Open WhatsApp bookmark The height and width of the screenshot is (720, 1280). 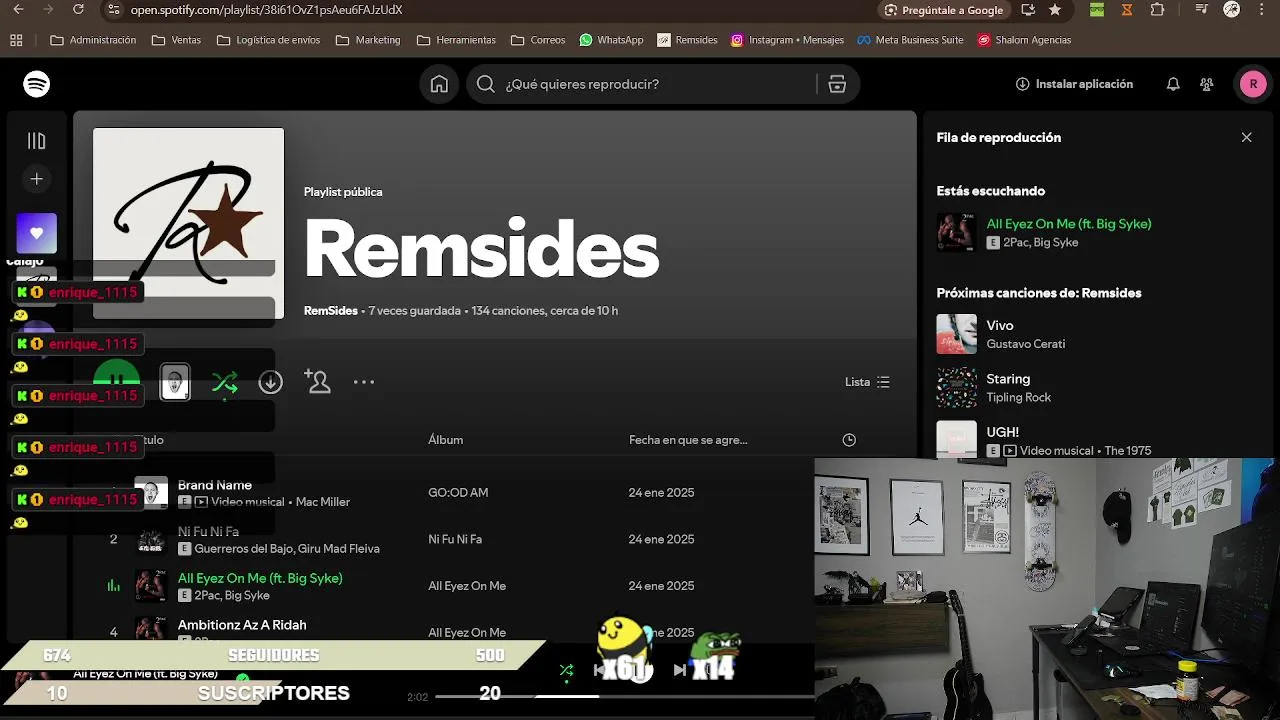[611, 40]
